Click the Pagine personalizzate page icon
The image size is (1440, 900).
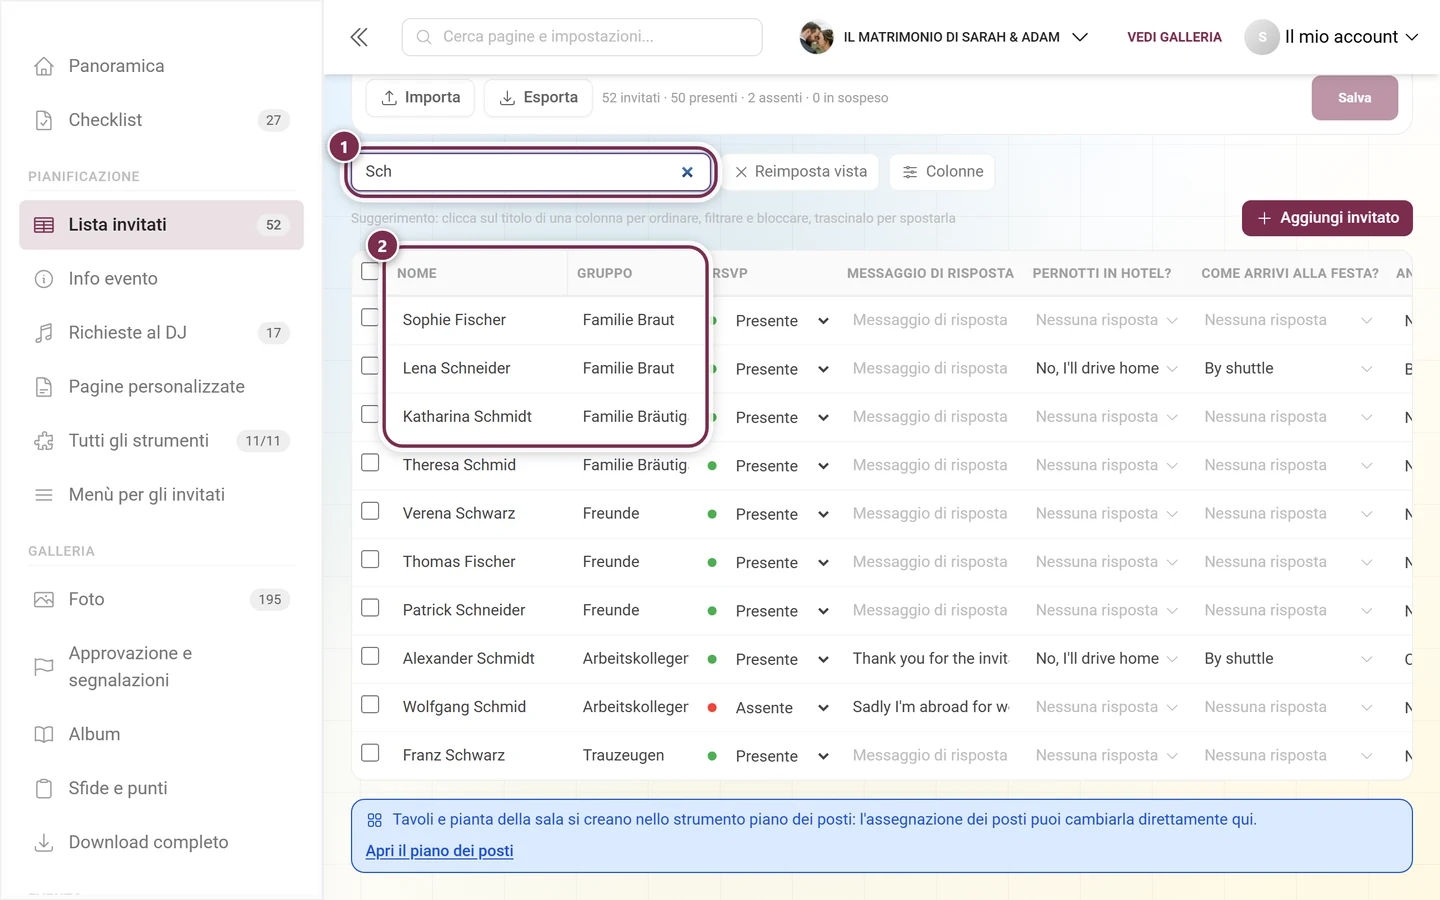[x=44, y=387]
